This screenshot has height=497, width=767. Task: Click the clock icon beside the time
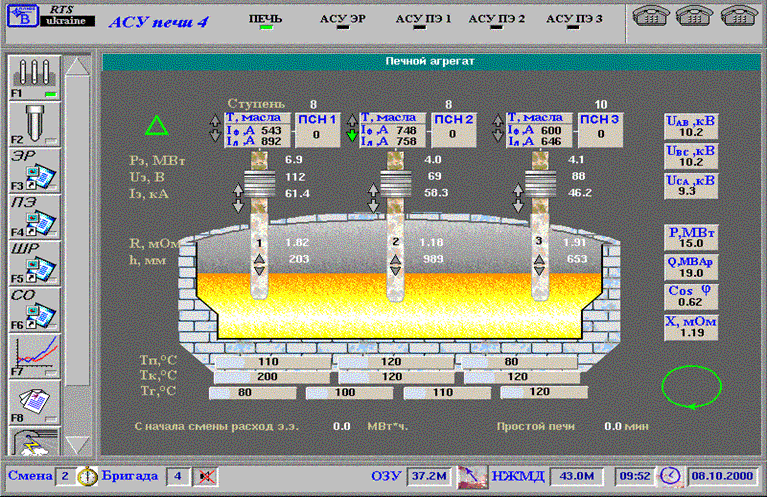[668, 476]
